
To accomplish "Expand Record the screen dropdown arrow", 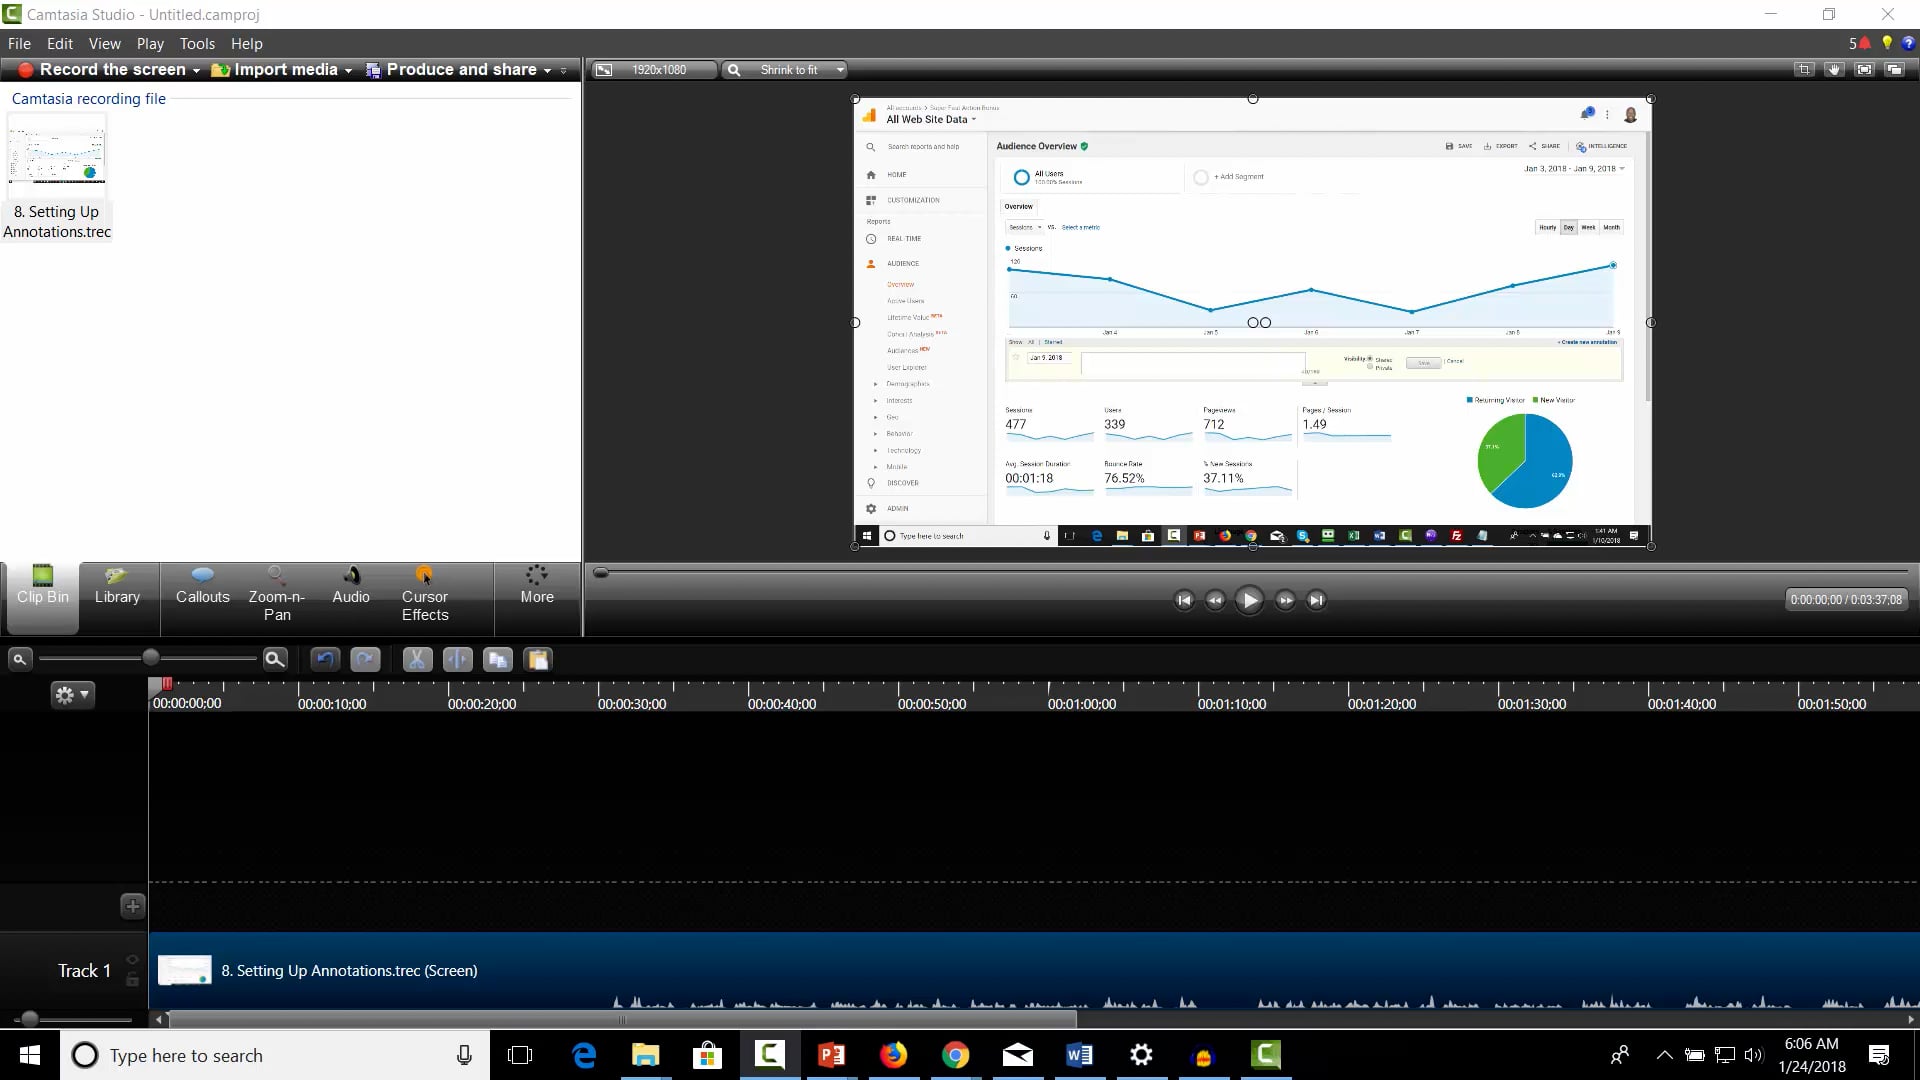I will click(196, 71).
